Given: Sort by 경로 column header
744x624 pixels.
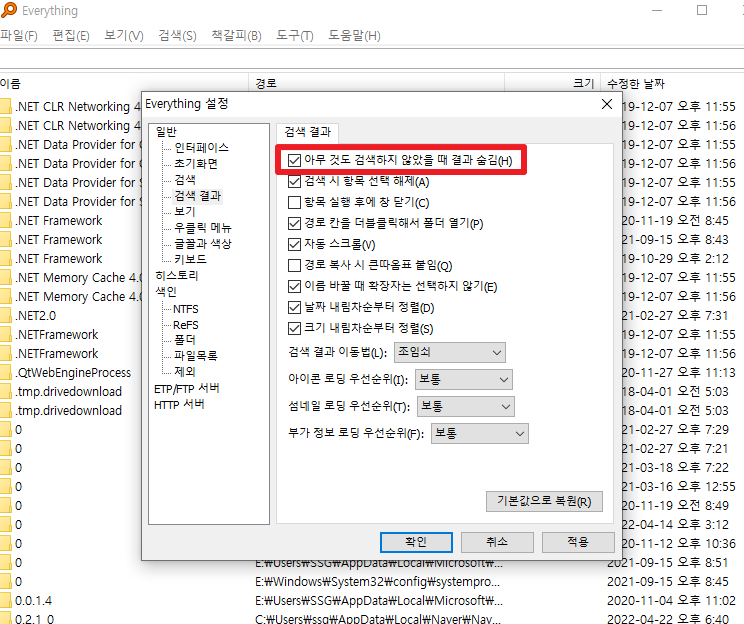Looking at the screenshot, I should (376, 84).
